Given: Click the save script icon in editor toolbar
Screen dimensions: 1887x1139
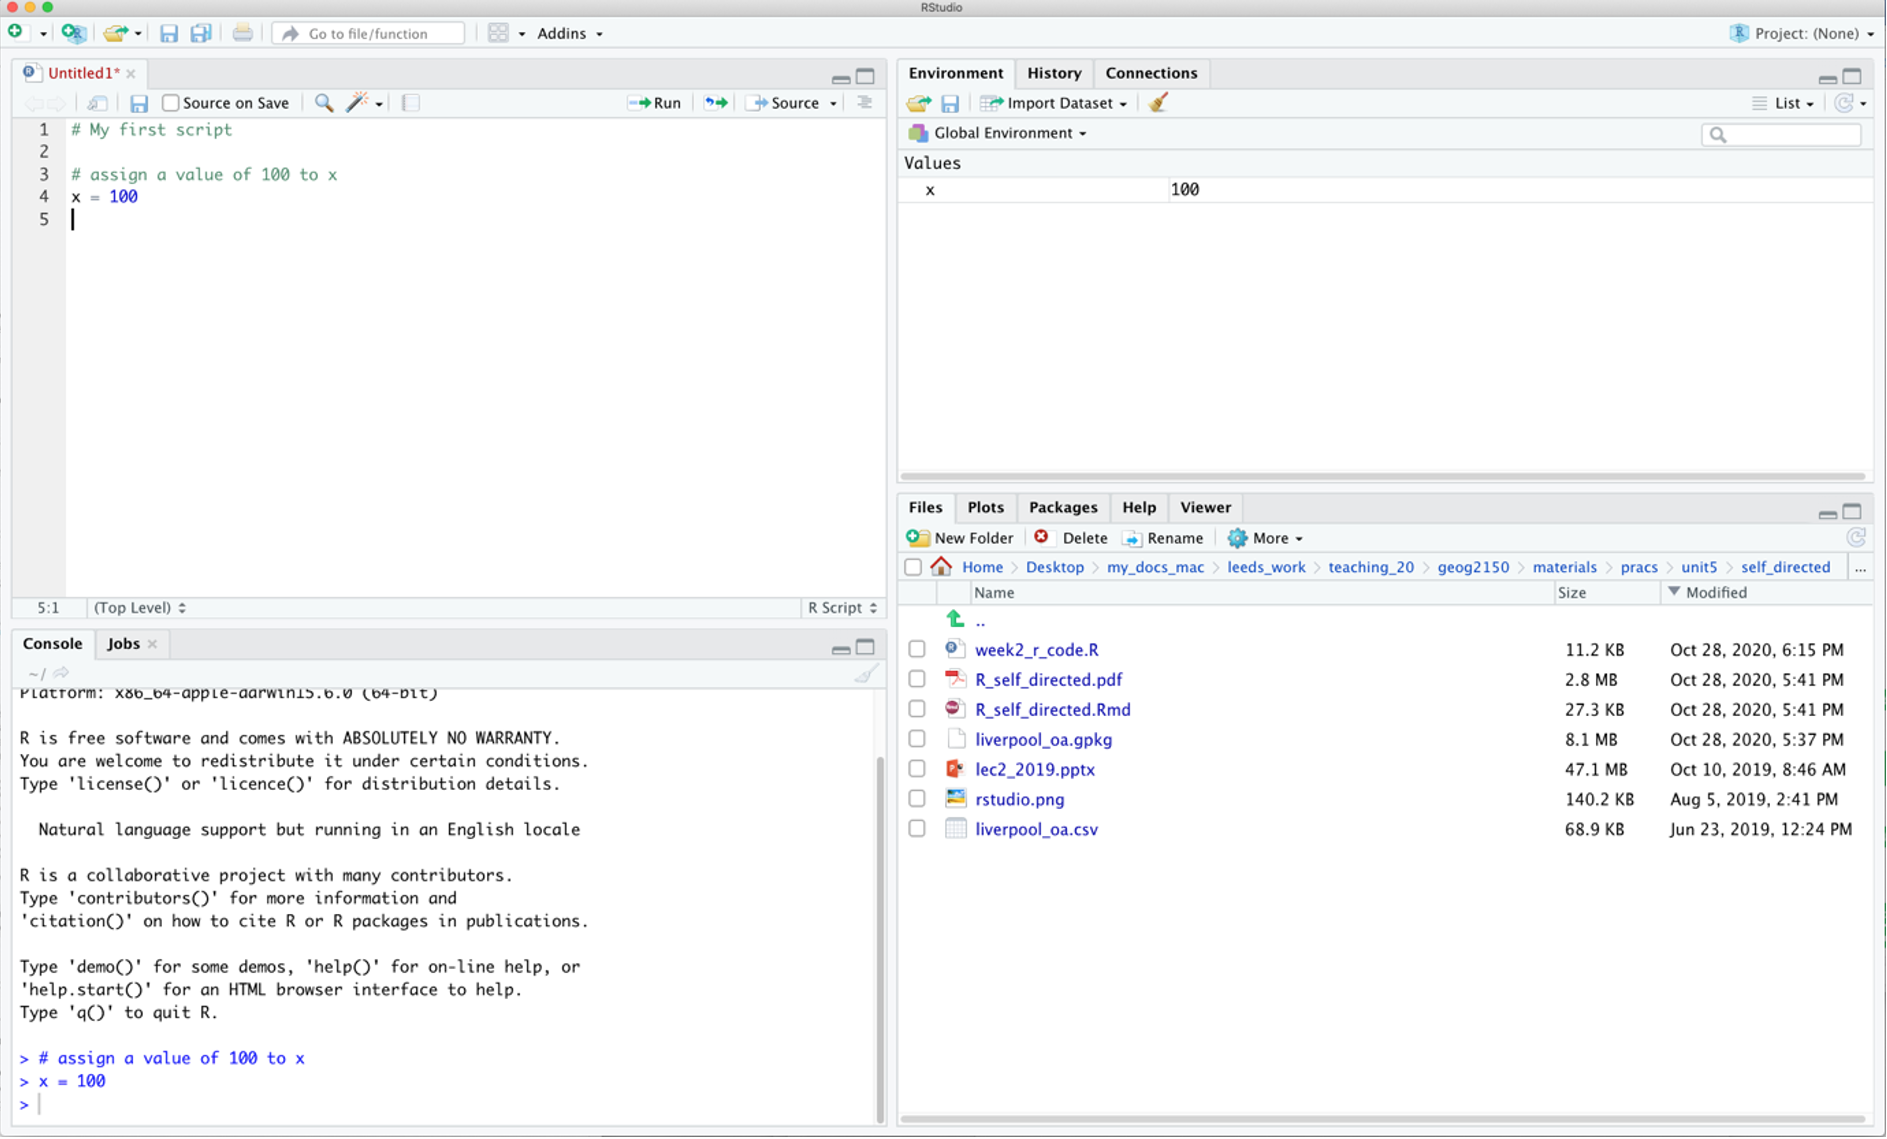Looking at the screenshot, I should coord(139,103).
